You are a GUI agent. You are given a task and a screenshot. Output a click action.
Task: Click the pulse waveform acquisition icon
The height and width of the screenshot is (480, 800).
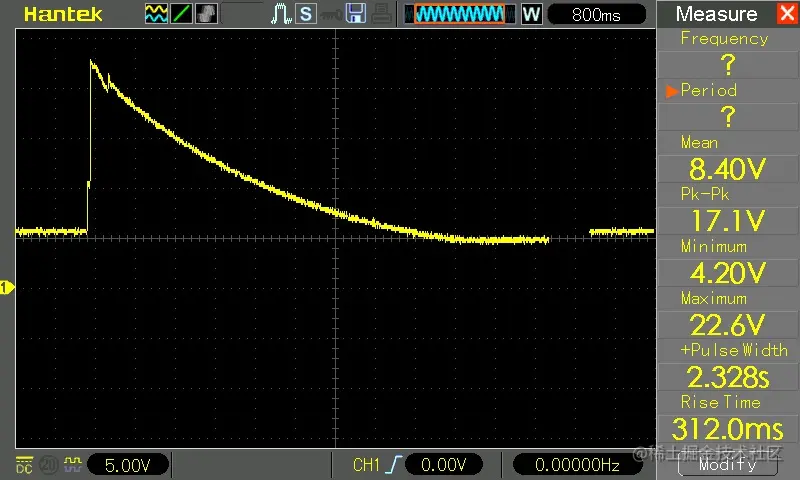[x=281, y=14]
